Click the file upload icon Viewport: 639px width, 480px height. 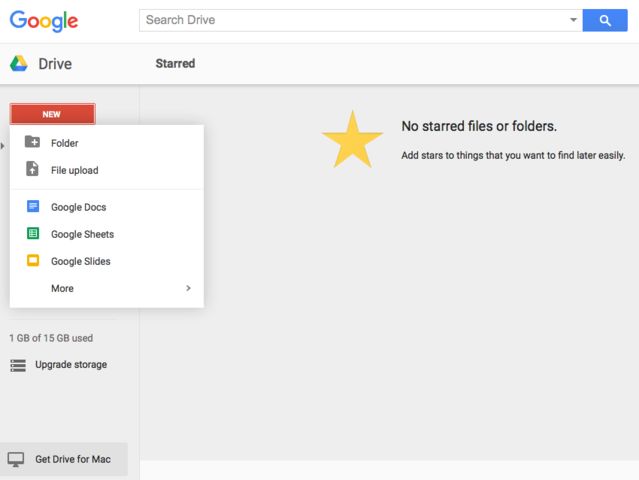pos(32,169)
